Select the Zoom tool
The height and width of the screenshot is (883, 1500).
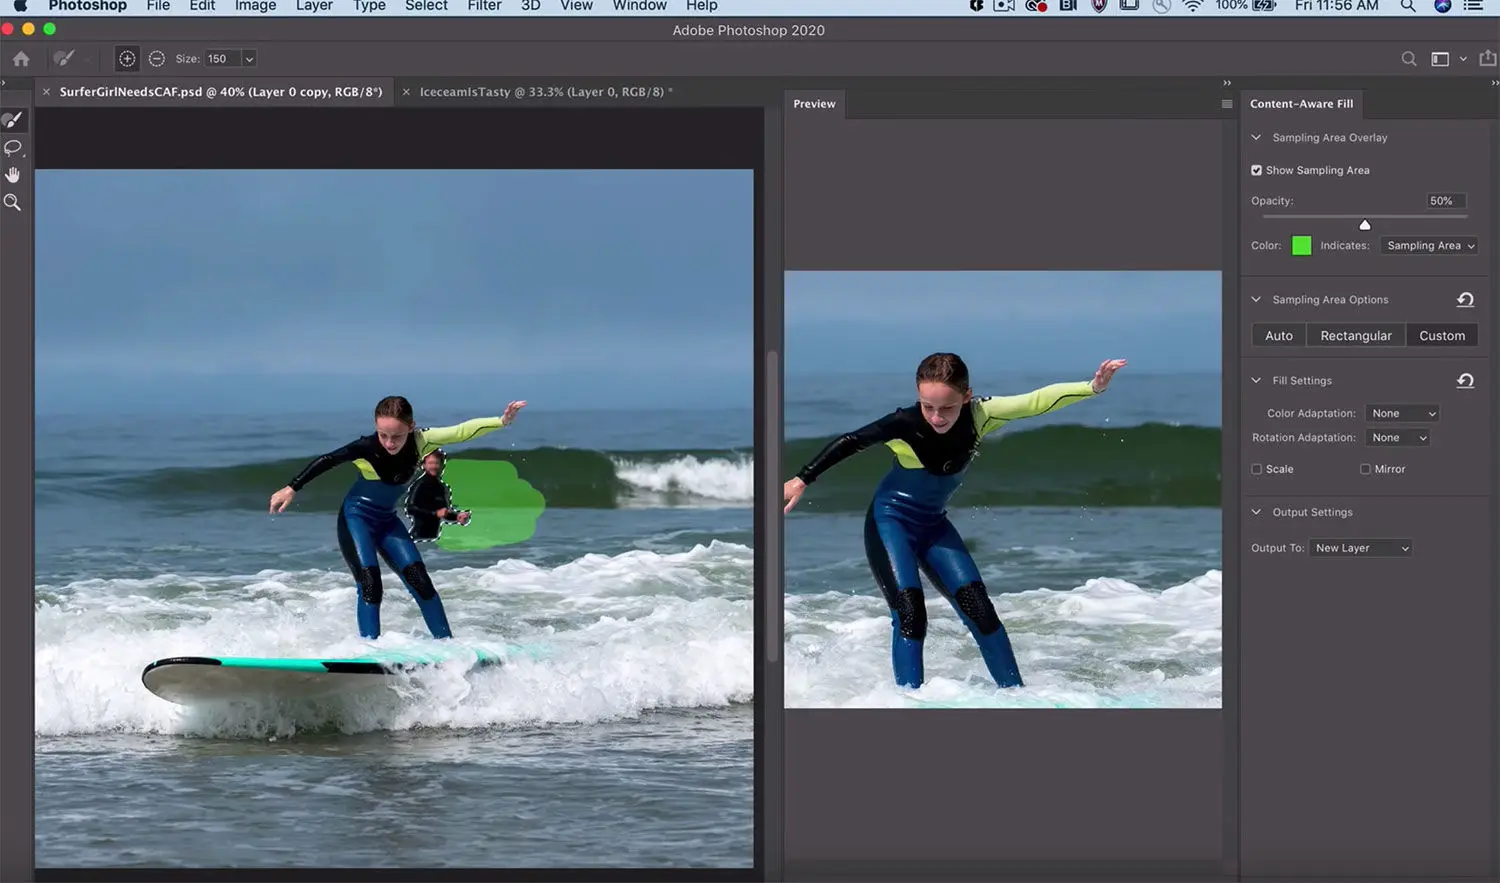tap(14, 202)
